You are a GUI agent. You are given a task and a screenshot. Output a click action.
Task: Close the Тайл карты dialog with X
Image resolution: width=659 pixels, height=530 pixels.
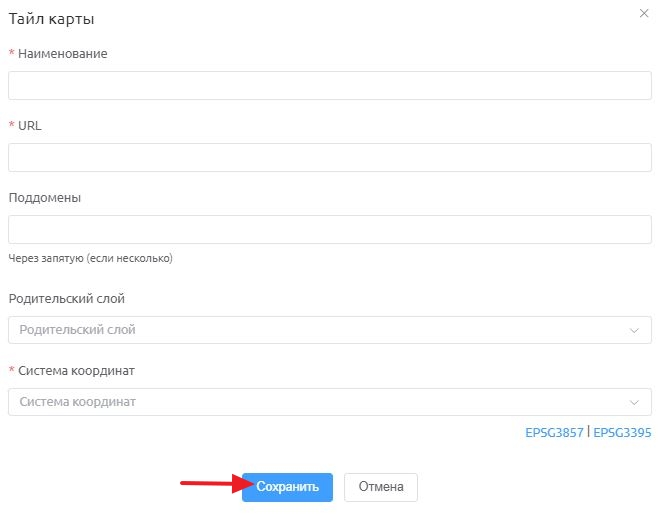click(x=643, y=13)
